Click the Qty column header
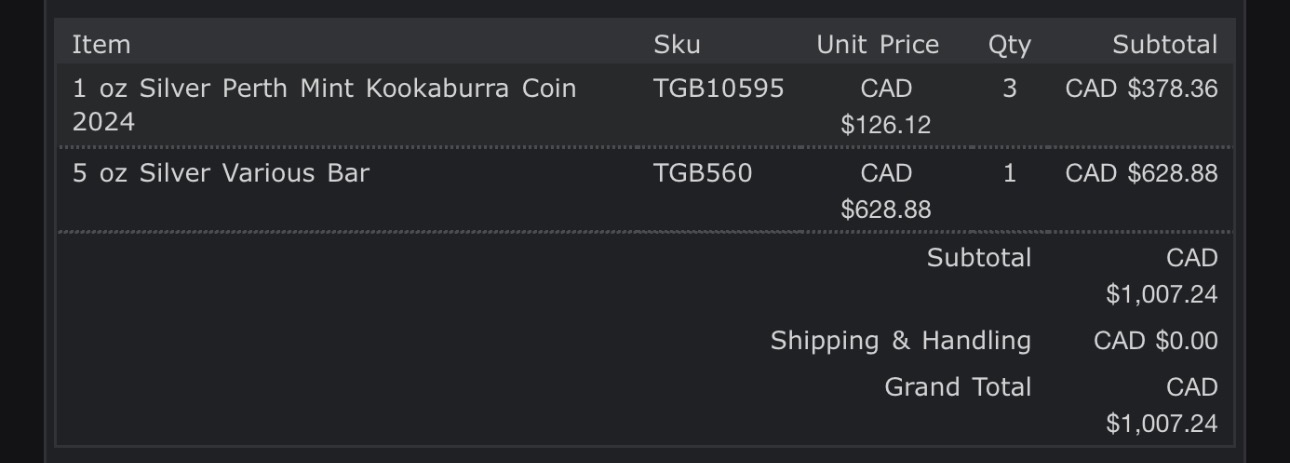Viewport: 1290px width, 463px height. 1008,45
